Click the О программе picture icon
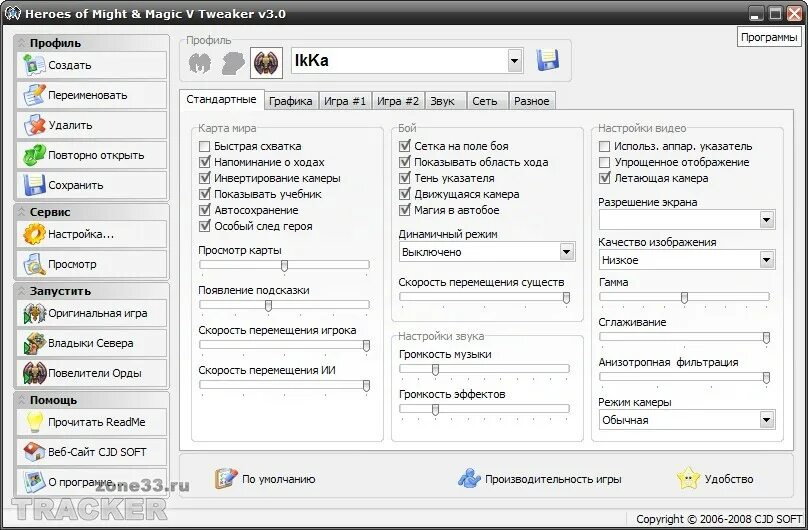Viewport: 808px width, 530px height. click(x=34, y=482)
